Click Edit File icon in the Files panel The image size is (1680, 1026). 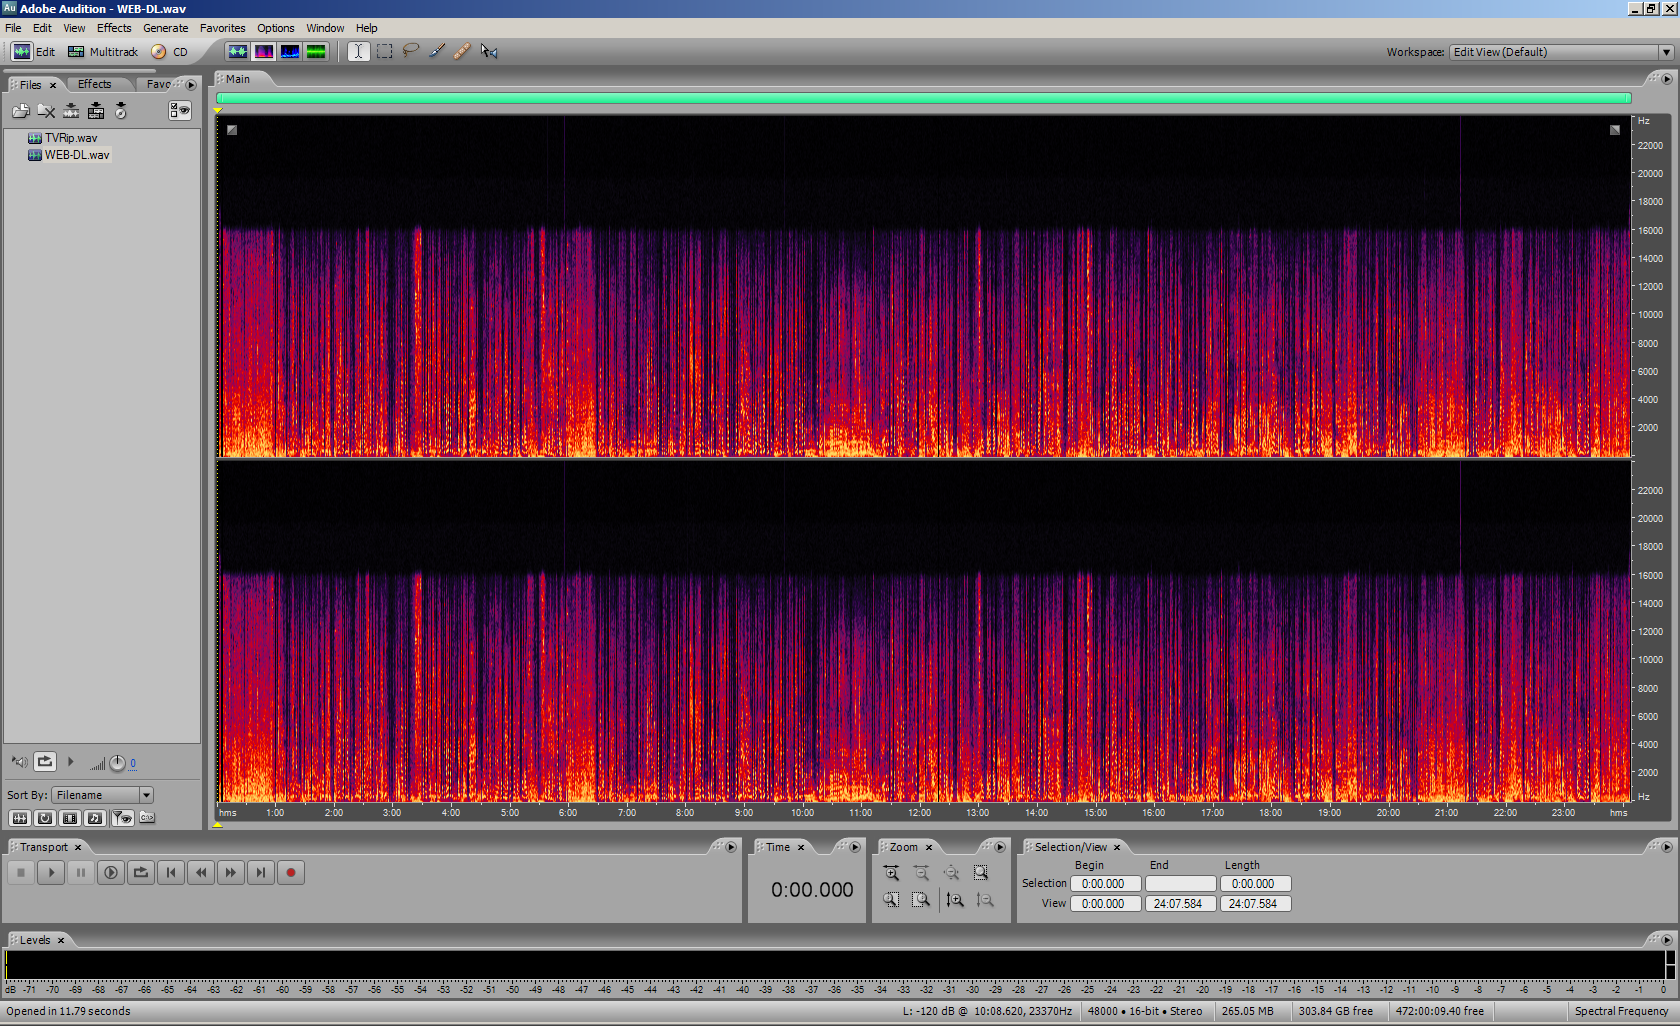click(71, 111)
